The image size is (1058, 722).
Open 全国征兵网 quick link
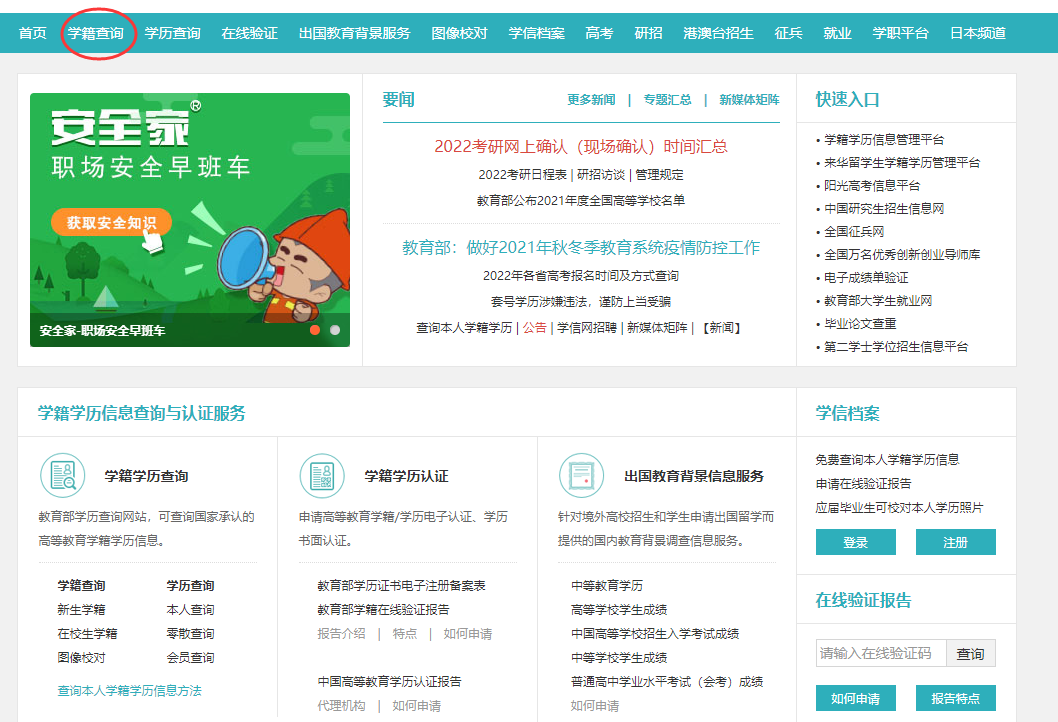(x=854, y=231)
